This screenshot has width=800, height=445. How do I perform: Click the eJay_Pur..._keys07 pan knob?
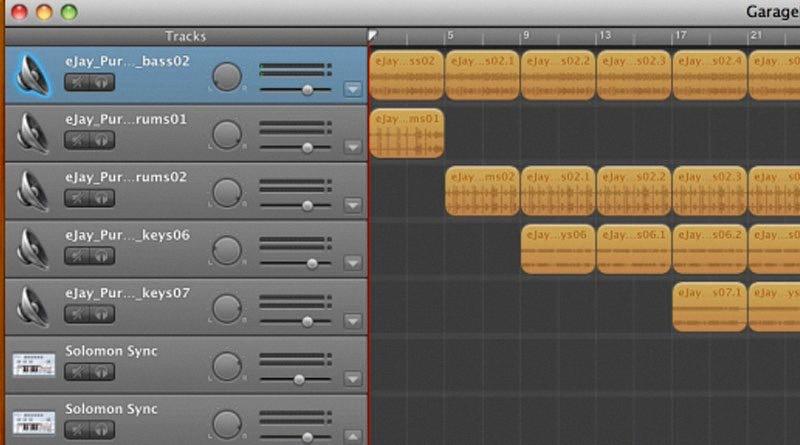tap(227, 308)
